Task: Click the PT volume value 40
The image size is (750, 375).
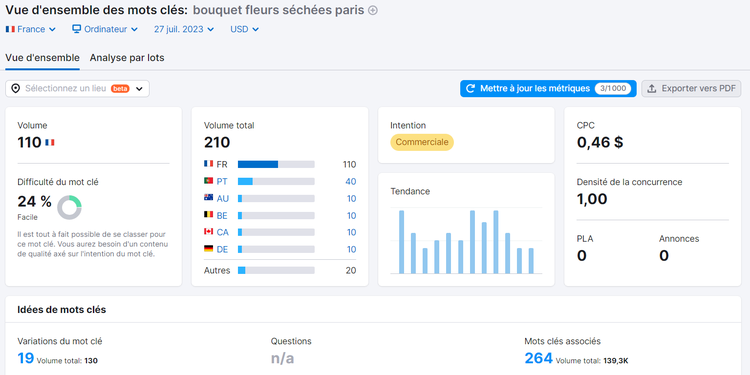Action: point(351,182)
